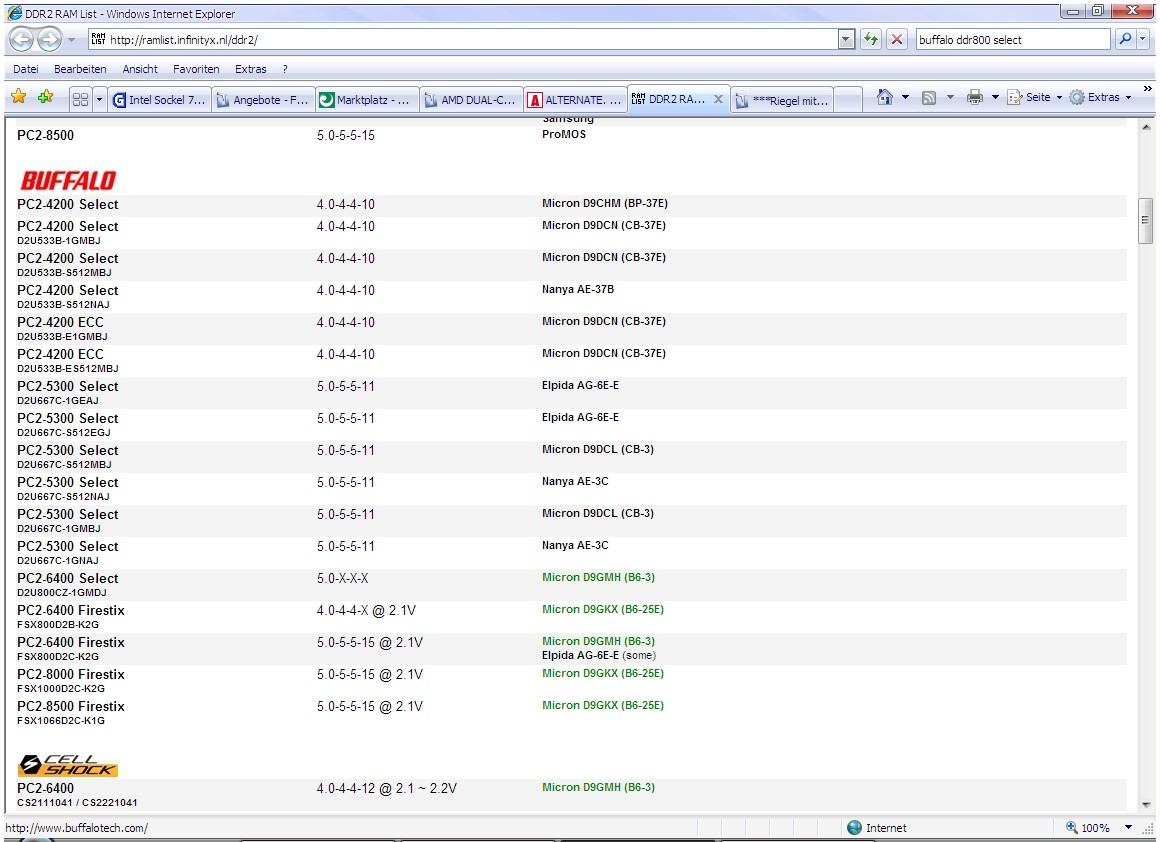The image size is (1160, 842).
Task: Open recent pages dropdown arrow
Action: (72, 40)
